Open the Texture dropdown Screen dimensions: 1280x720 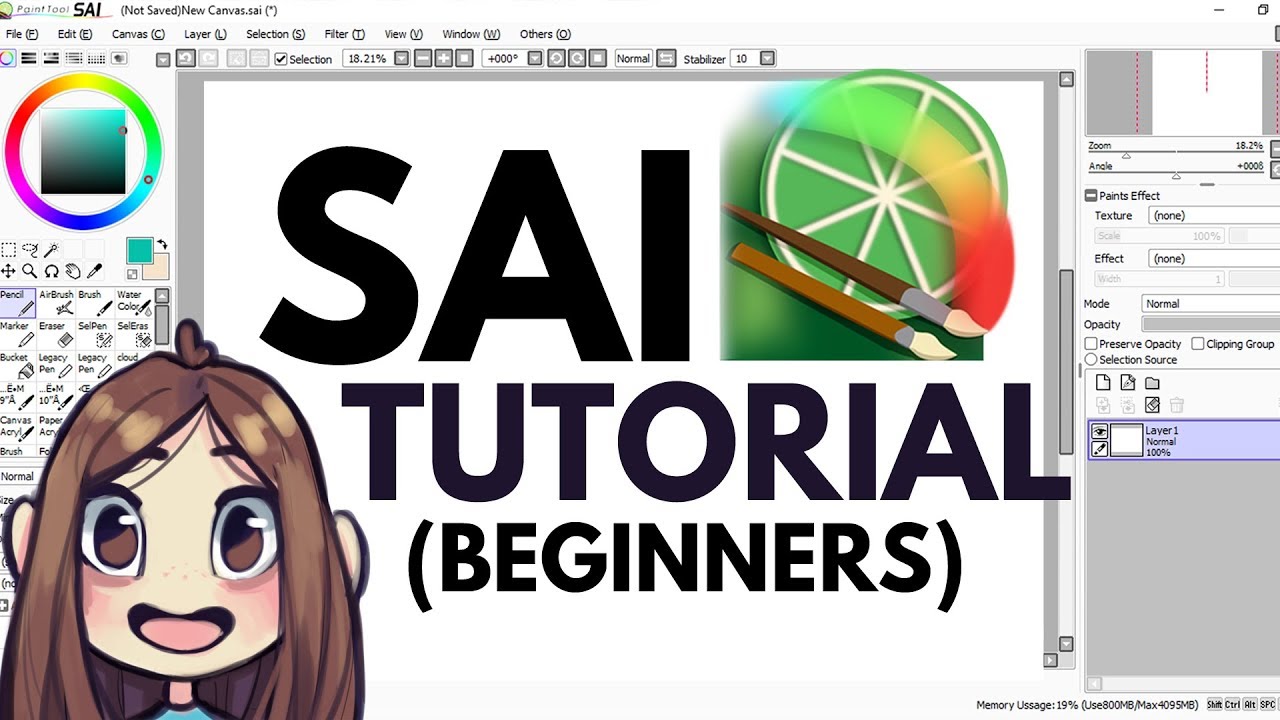pos(1214,216)
